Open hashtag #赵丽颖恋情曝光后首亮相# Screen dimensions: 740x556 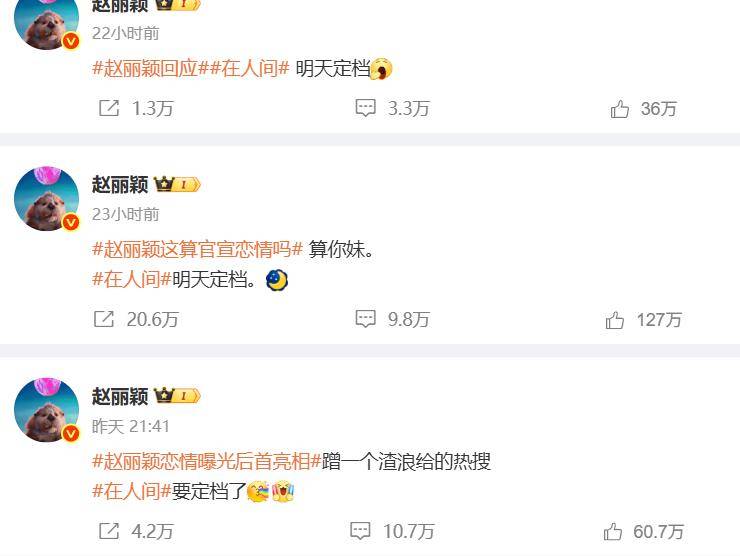(x=207, y=461)
